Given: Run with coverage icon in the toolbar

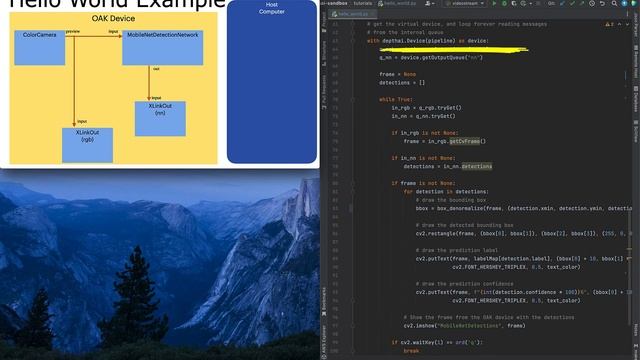Looking at the screenshot, I should pos(514,3).
